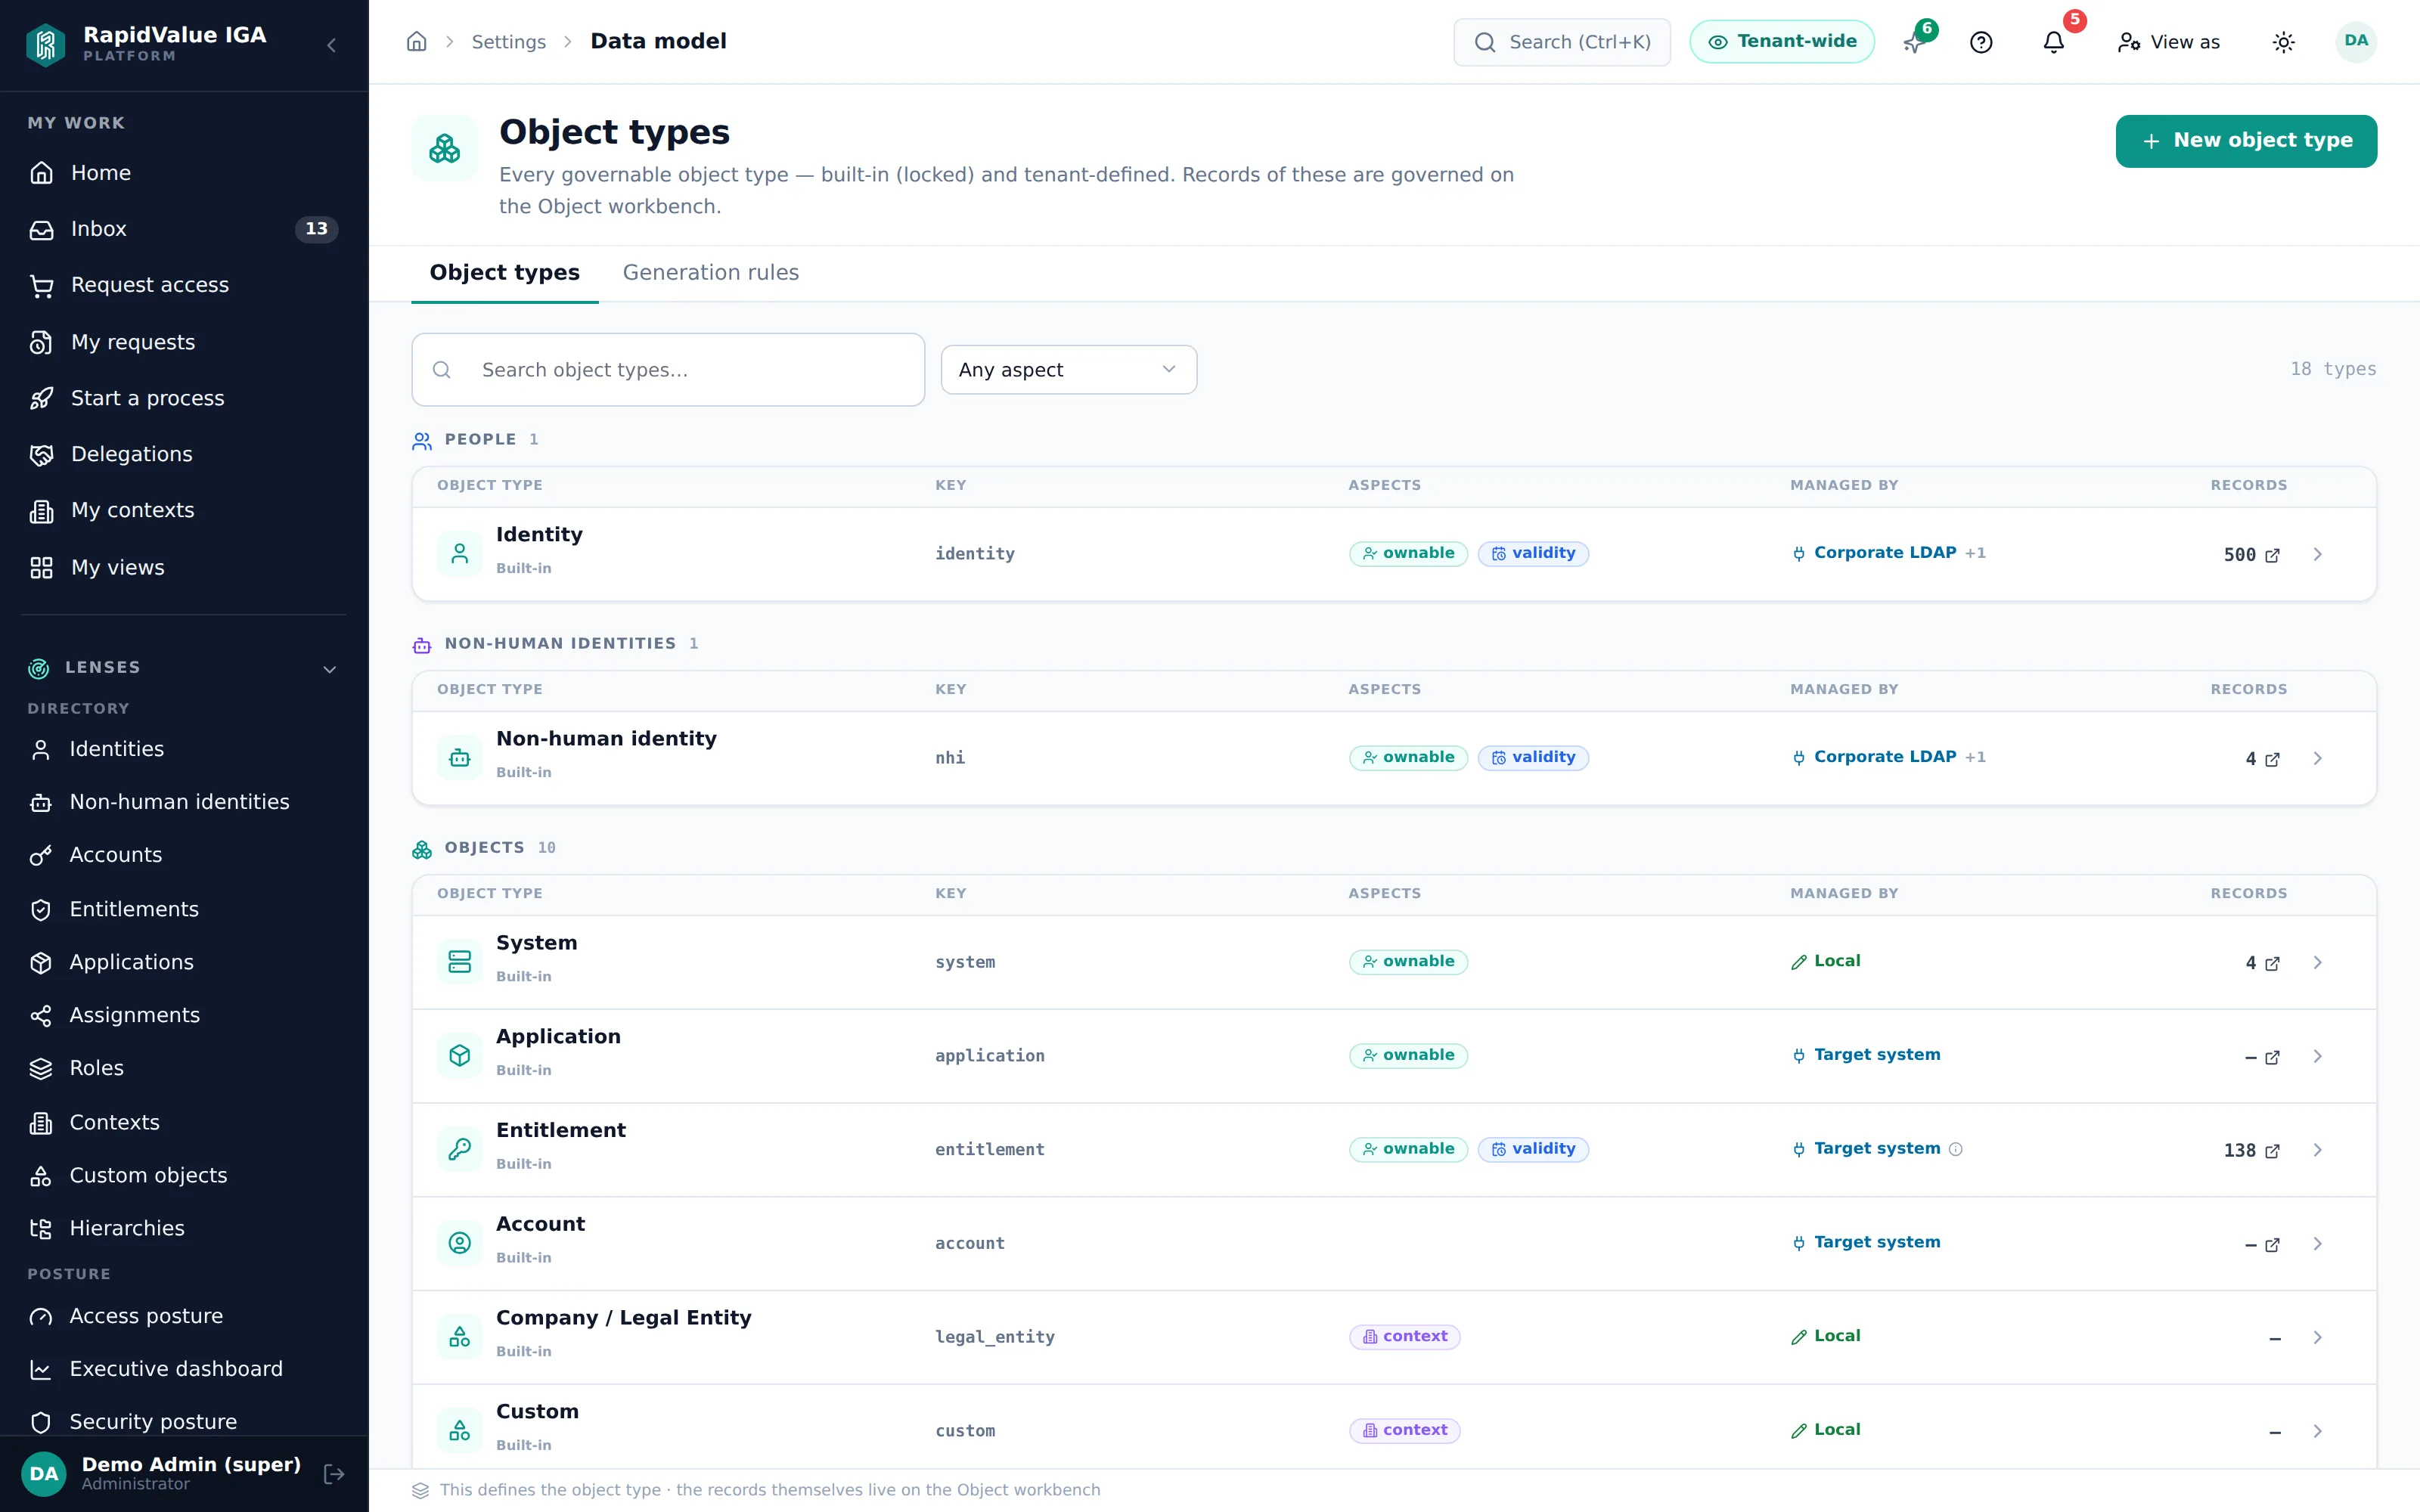This screenshot has width=2420, height=1512.
Task: Click the ownable badge in System row
Action: 1408,961
